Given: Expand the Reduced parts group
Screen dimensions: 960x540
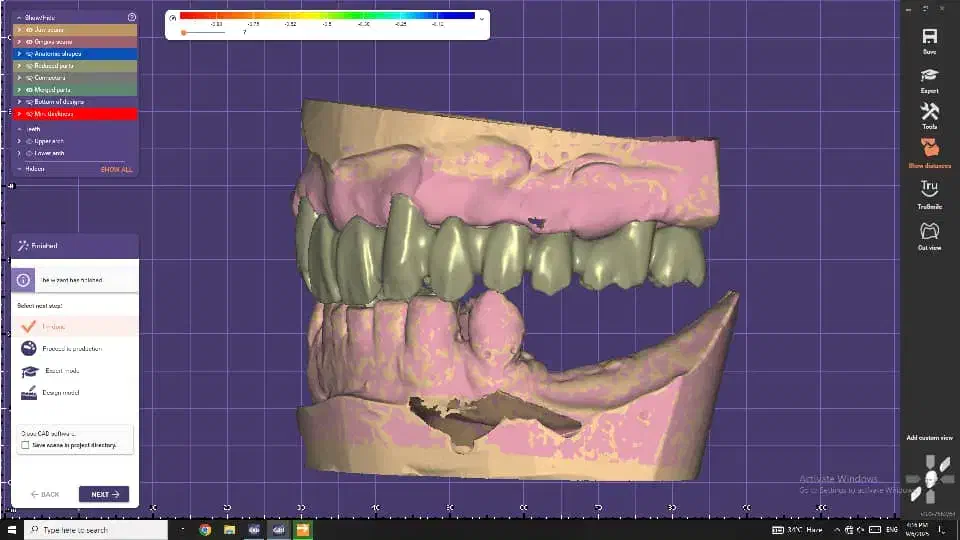Looking at the screenshot, I should (x=20, y=66).
